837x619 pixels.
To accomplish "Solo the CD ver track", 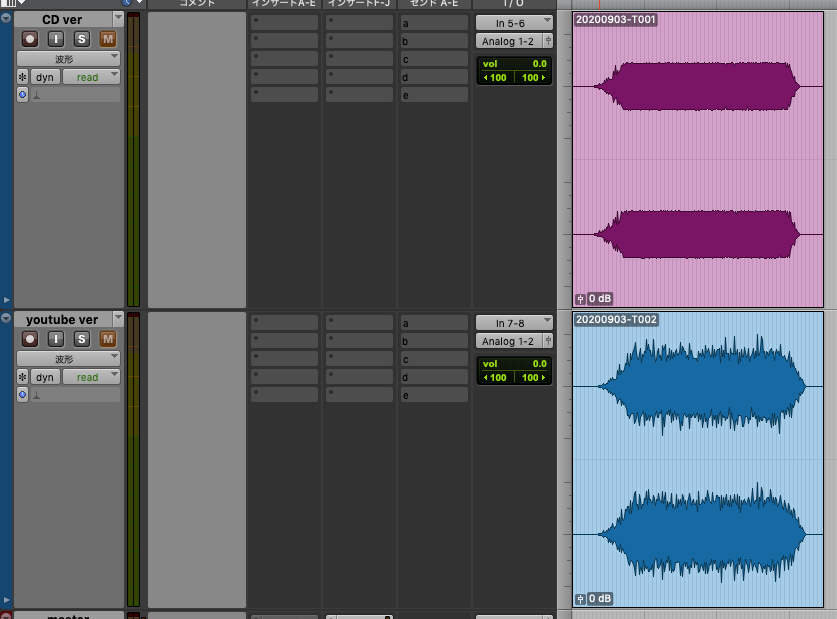I will click(82, 39).
